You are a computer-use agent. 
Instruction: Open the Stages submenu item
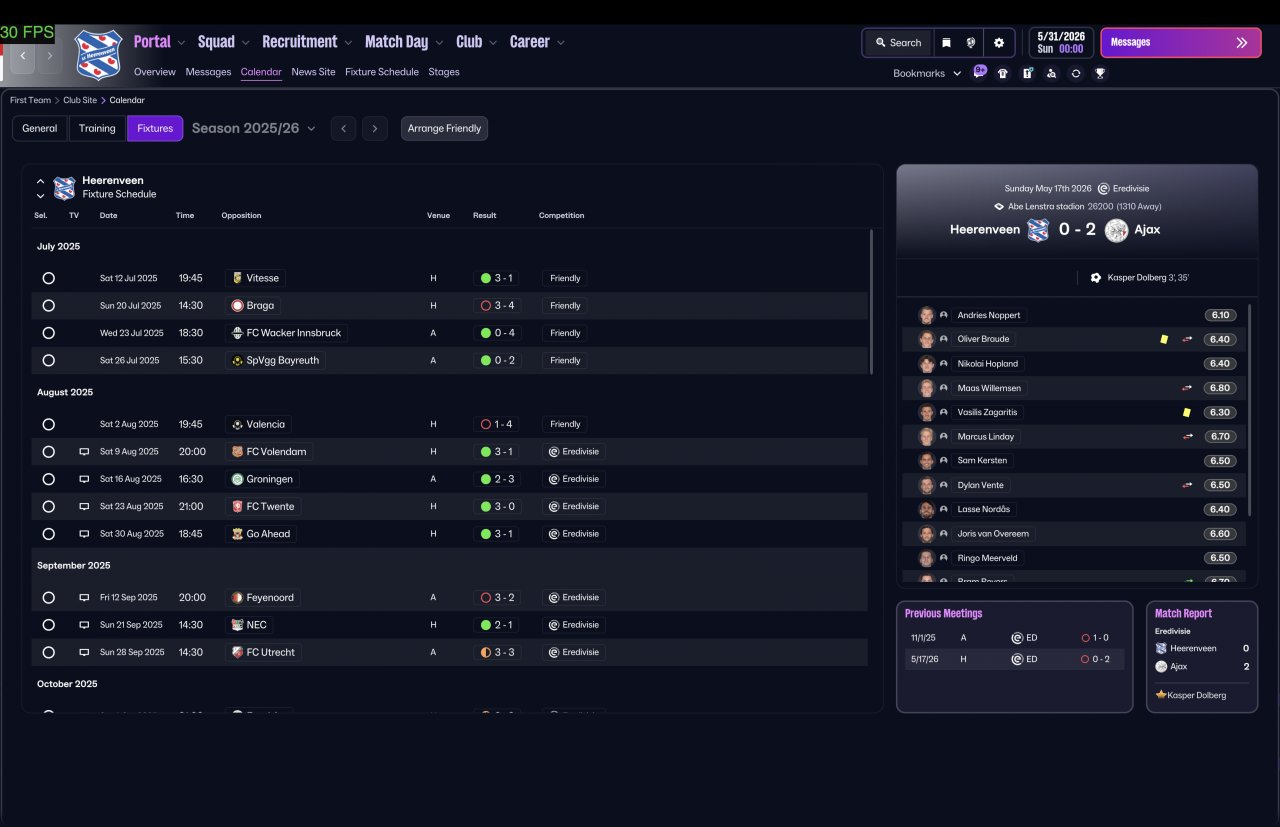click(444, 72)
